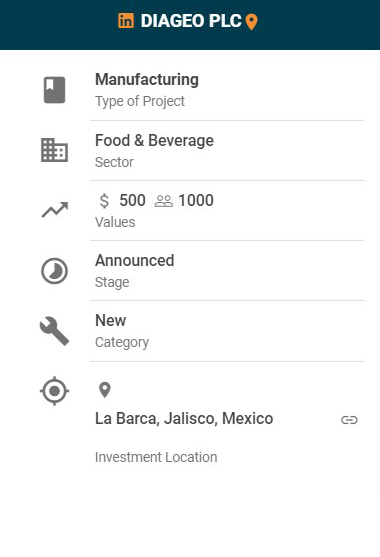
Task: Click the La Barca, Jalisco, Mexico text
Action: click(x=184, y=418)
